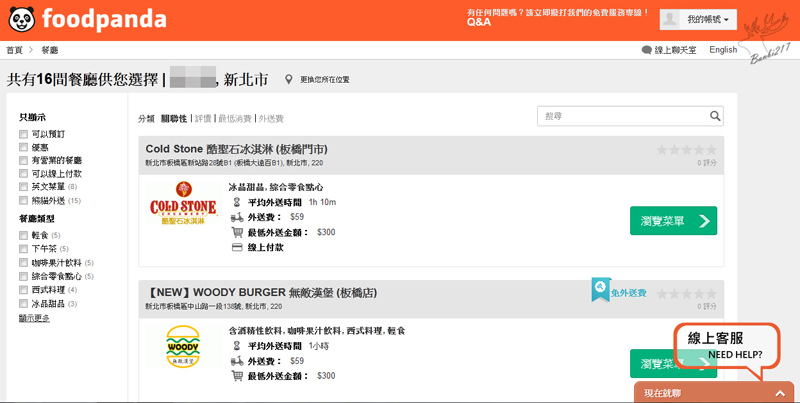This screenshot has height=403, width=800.
Task: Expand the 現在就聊 chat panel chevron
Action: pos(779,393)
